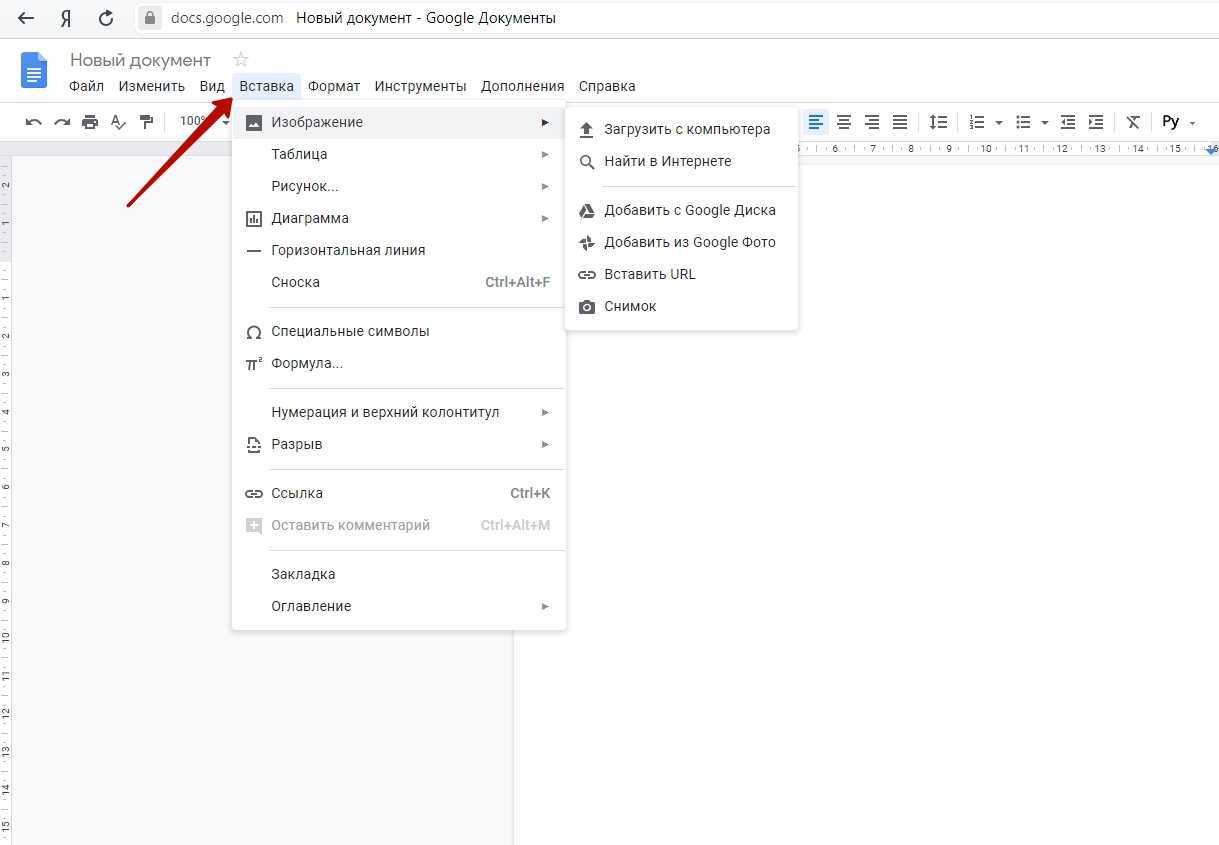This screenshot has height=845, width=1219.
Task: Open the Google Docs home icon
Action: [x=34, y=71]
